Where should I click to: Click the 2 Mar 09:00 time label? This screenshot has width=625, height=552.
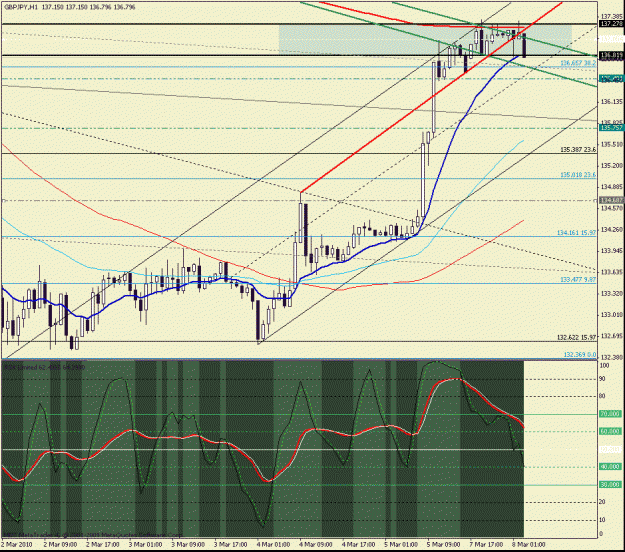pos(60,544)
